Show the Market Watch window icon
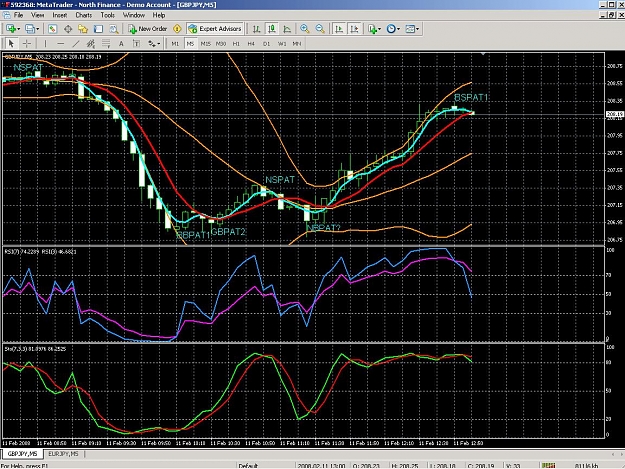The width and height of the screenshot is (625, 469). tap(52, 29)
